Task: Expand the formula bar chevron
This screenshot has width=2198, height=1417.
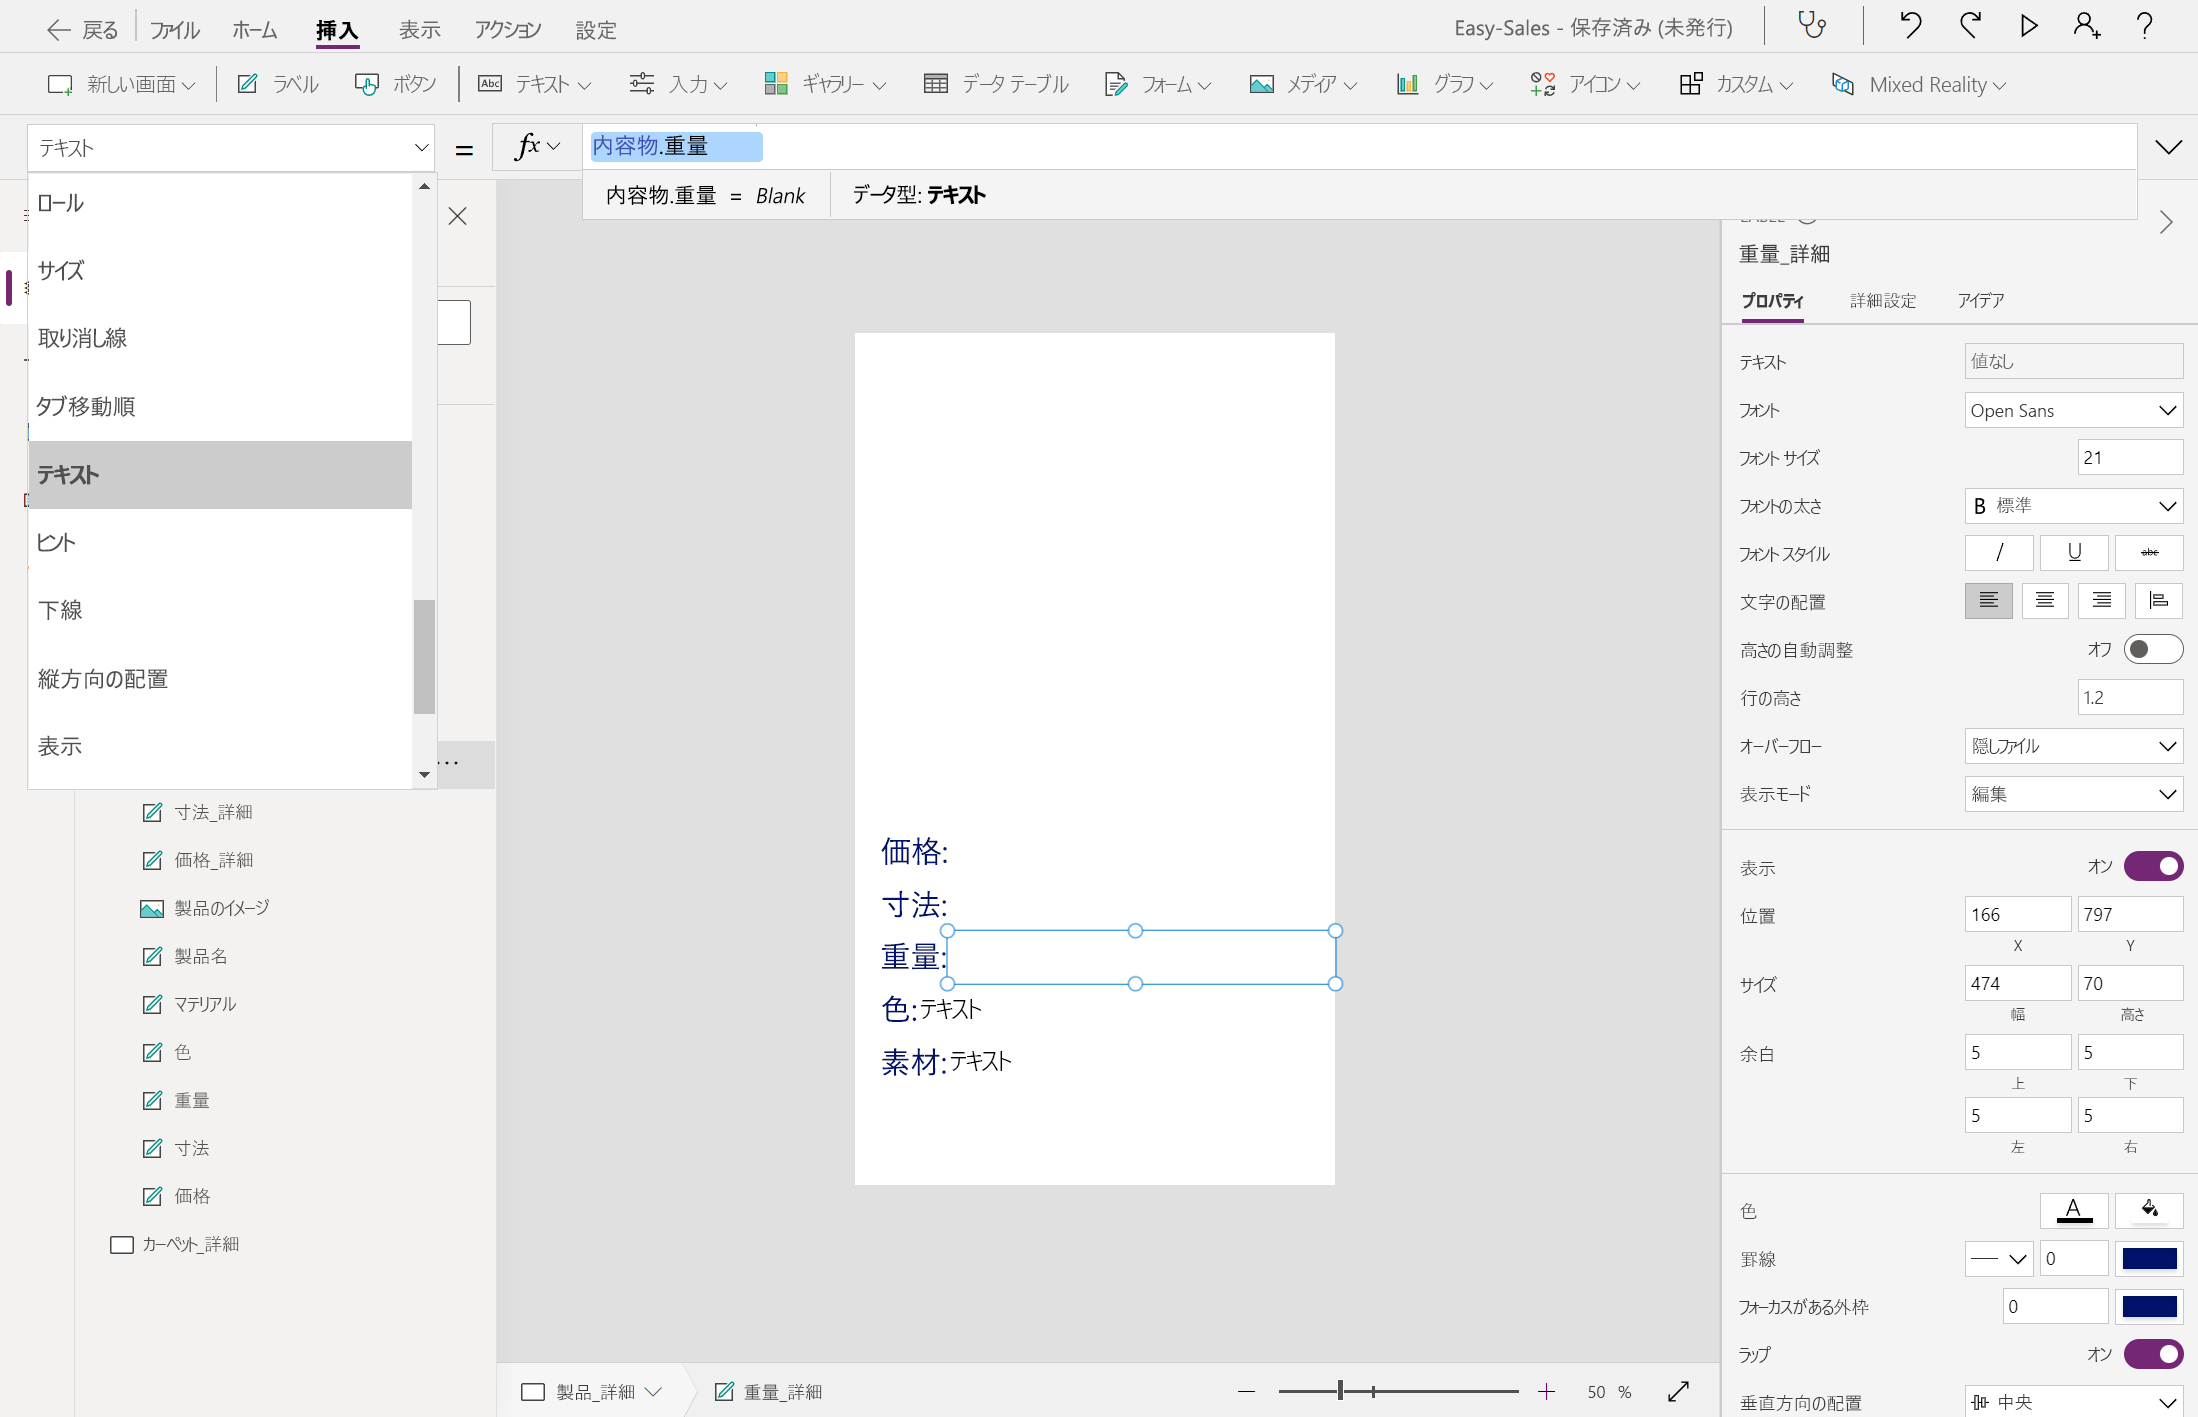Action: [x=2168, y=148]
